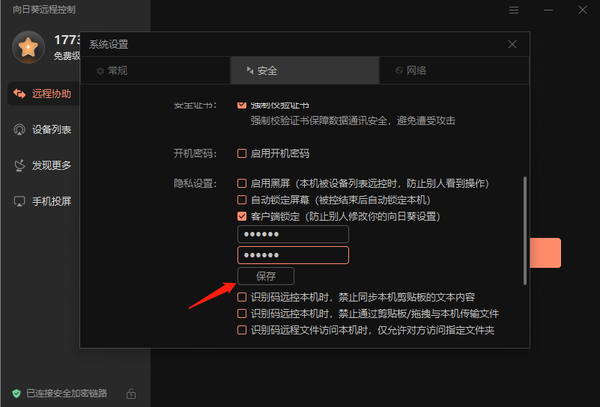The height and width of the screenshot is (407, 600).
Task: Check 禁止同步本机剪贴板的文本内容 option
Action: coord(242,297)
